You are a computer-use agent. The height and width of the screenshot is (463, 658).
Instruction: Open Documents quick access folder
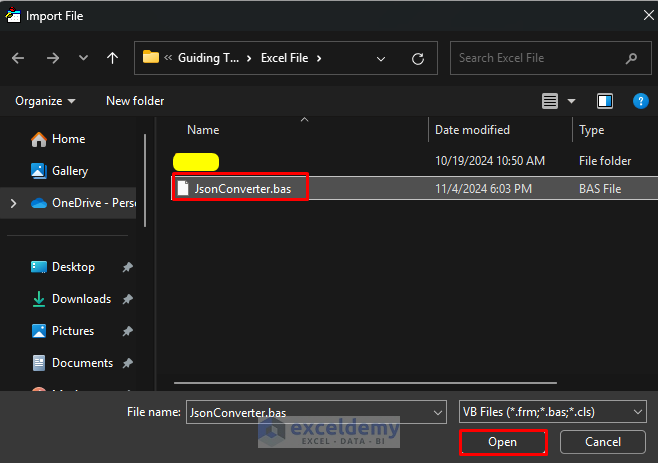(73, 363)
